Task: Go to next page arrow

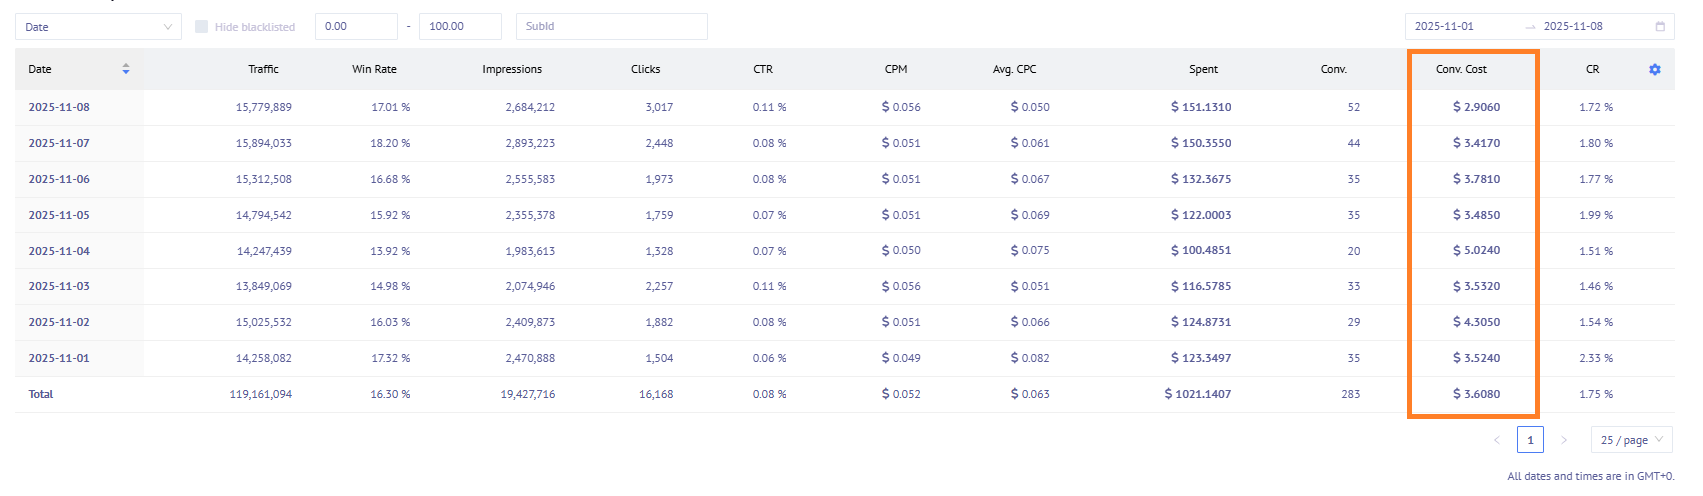Action: tap(1564, 440)
